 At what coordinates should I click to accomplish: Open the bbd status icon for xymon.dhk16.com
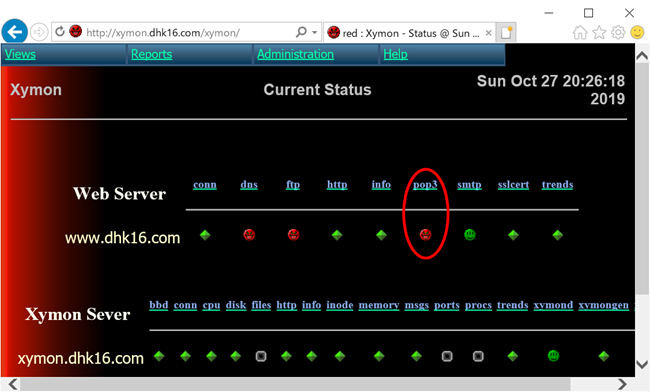159,356
